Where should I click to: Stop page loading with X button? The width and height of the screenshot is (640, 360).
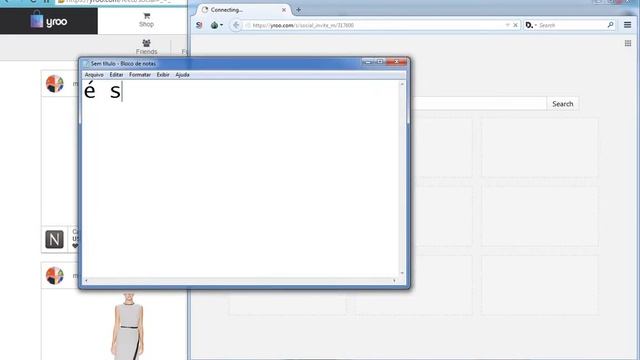coord(515,25)
